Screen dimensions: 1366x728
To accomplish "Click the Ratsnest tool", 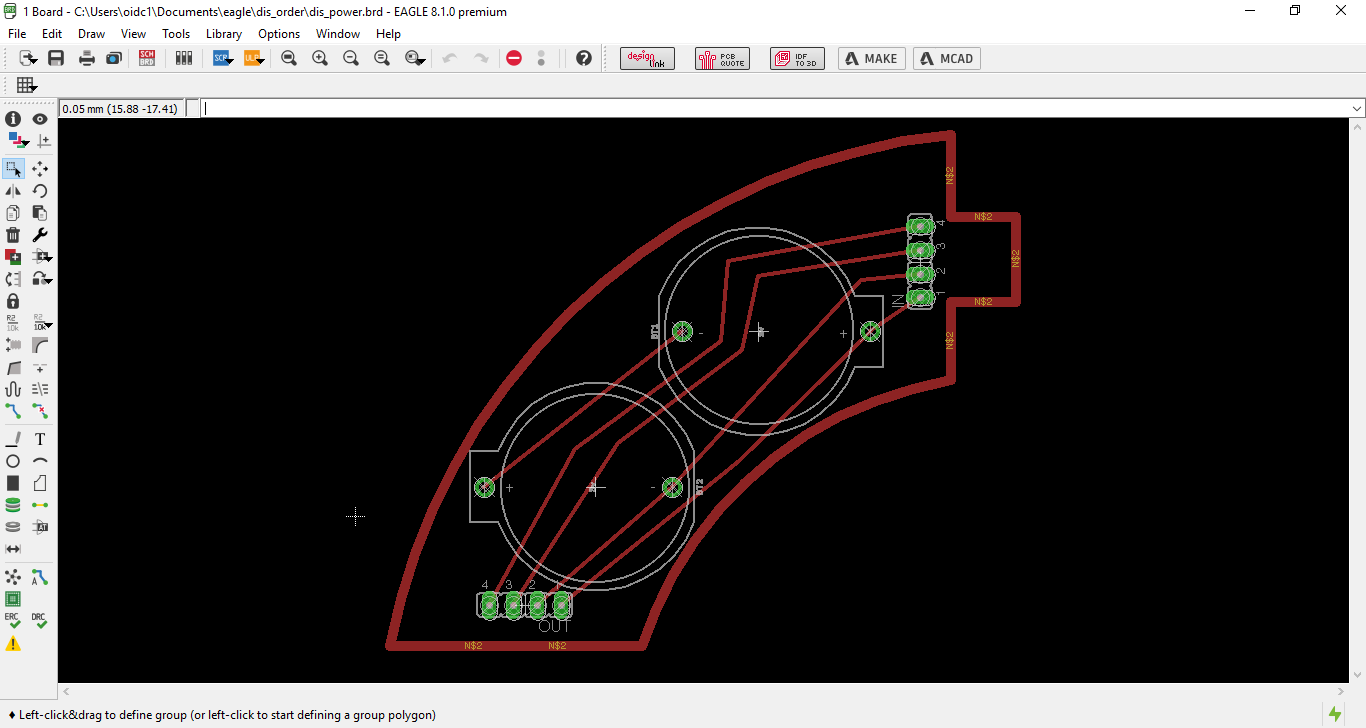I will click(x=13, y=577).
